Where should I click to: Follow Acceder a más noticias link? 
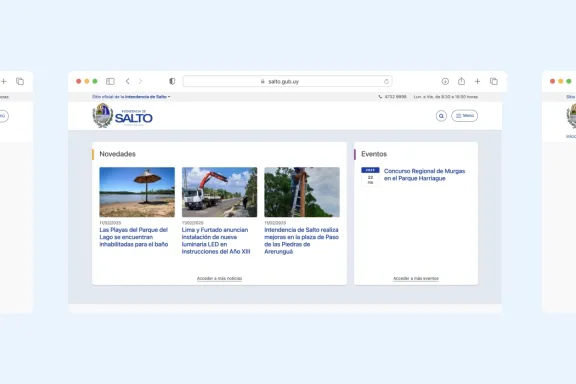[219, 279]
